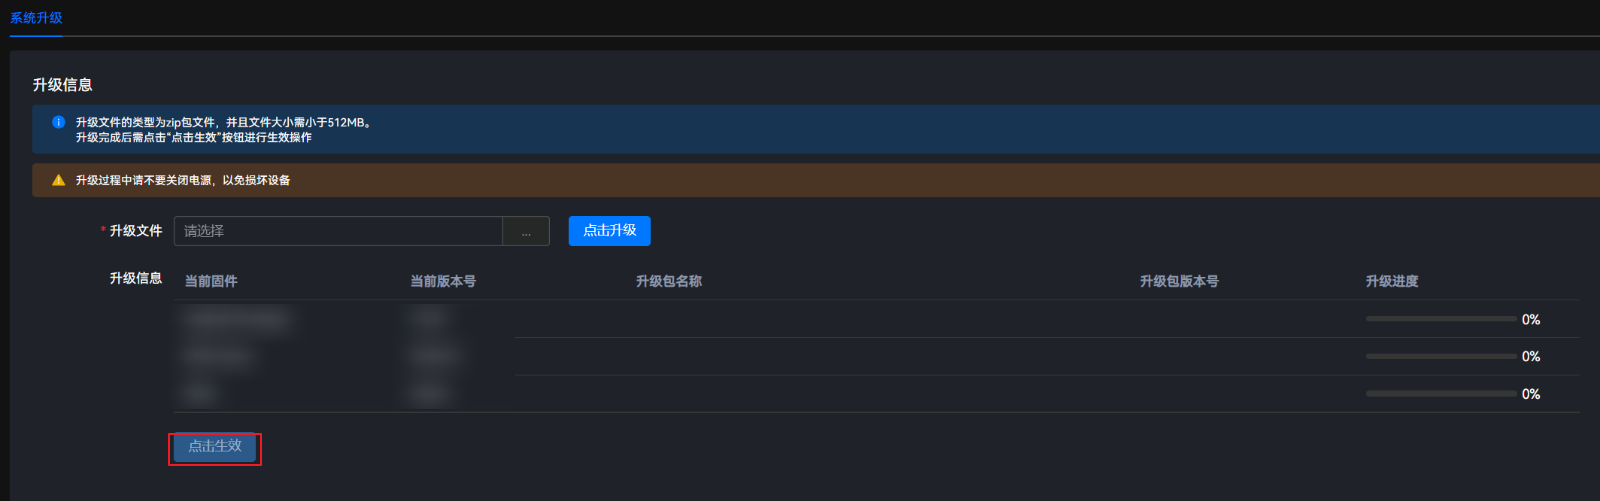The width and height of the screenshot is (1600, 501).
Task: Click the 升级信息 section heading
Action: (x=63, y=85)
